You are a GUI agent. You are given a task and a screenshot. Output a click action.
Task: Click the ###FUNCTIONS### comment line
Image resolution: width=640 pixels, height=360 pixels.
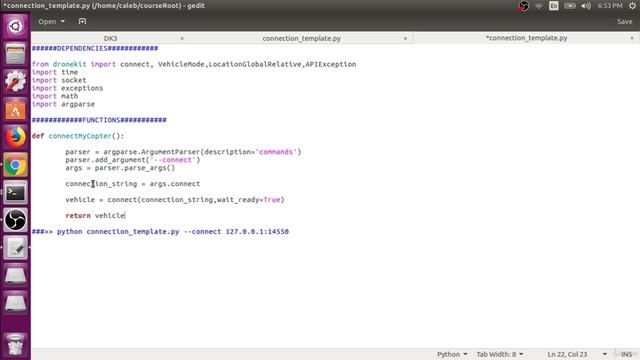pyautogui.click(x=99, y=120)
